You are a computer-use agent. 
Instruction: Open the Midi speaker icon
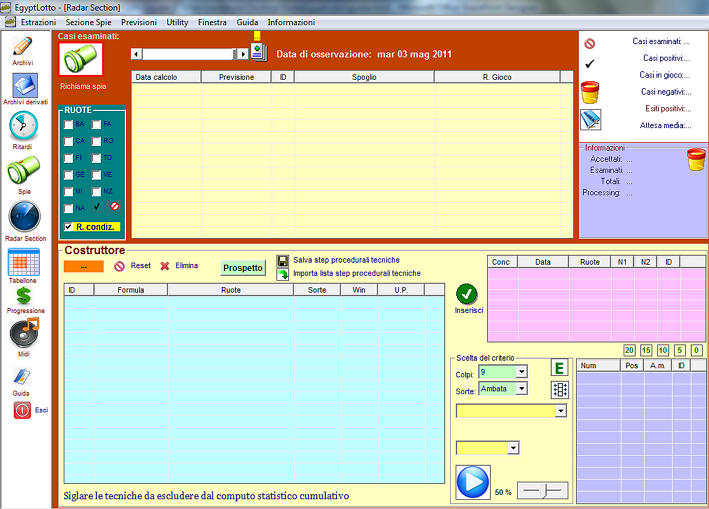pyautogui.click(x=24, y=333)
